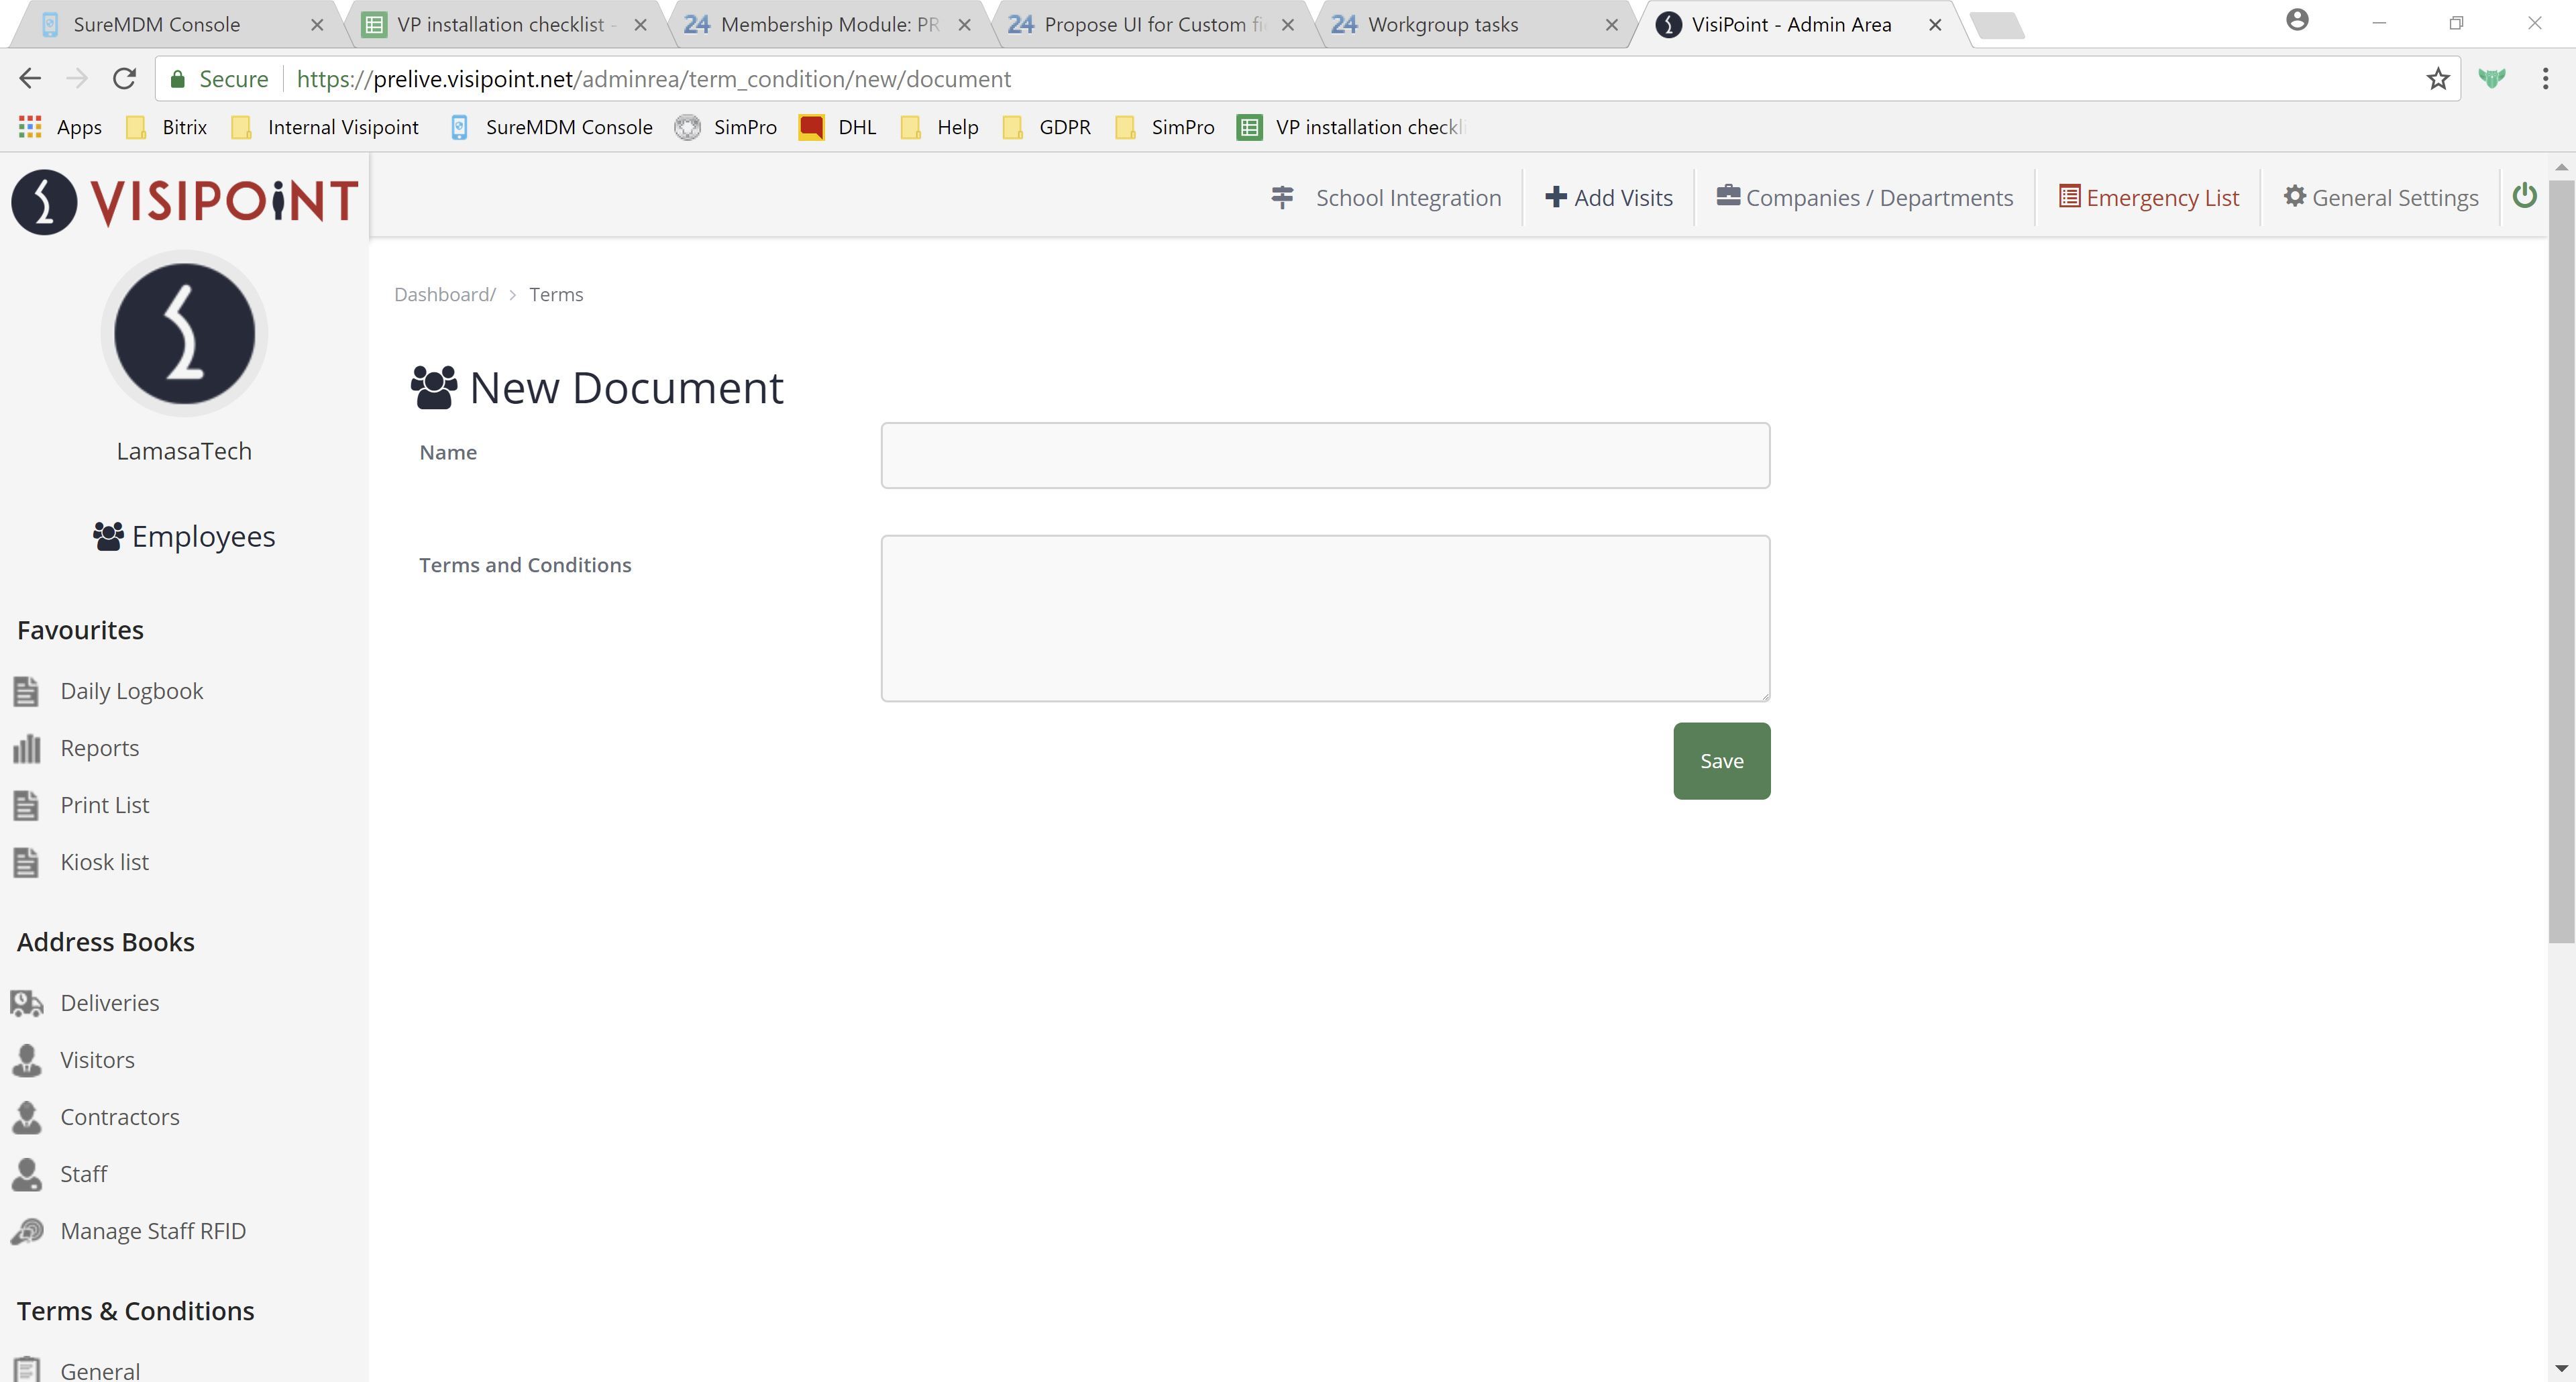Go back using the browser back arrow

pos(30,78)
